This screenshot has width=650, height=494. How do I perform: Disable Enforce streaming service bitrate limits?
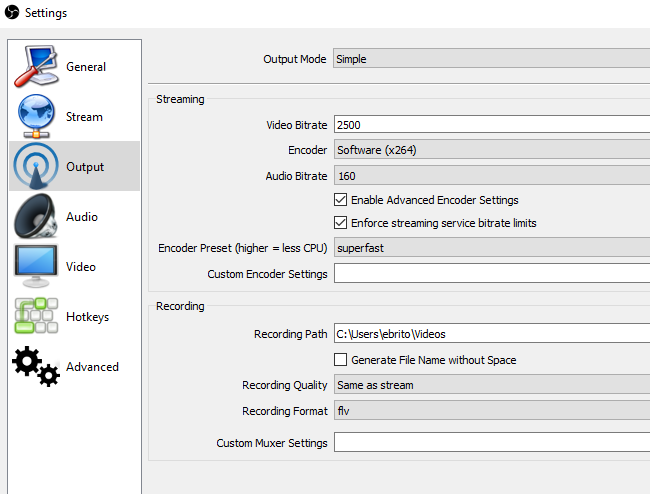tap(341, 223)
